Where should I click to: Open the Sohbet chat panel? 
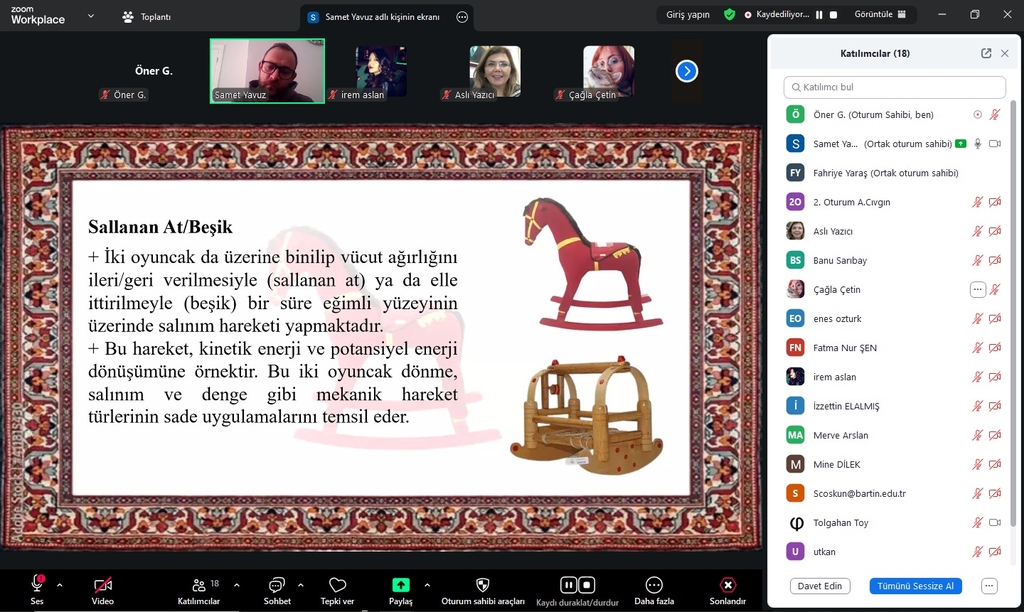pos(277,585)
